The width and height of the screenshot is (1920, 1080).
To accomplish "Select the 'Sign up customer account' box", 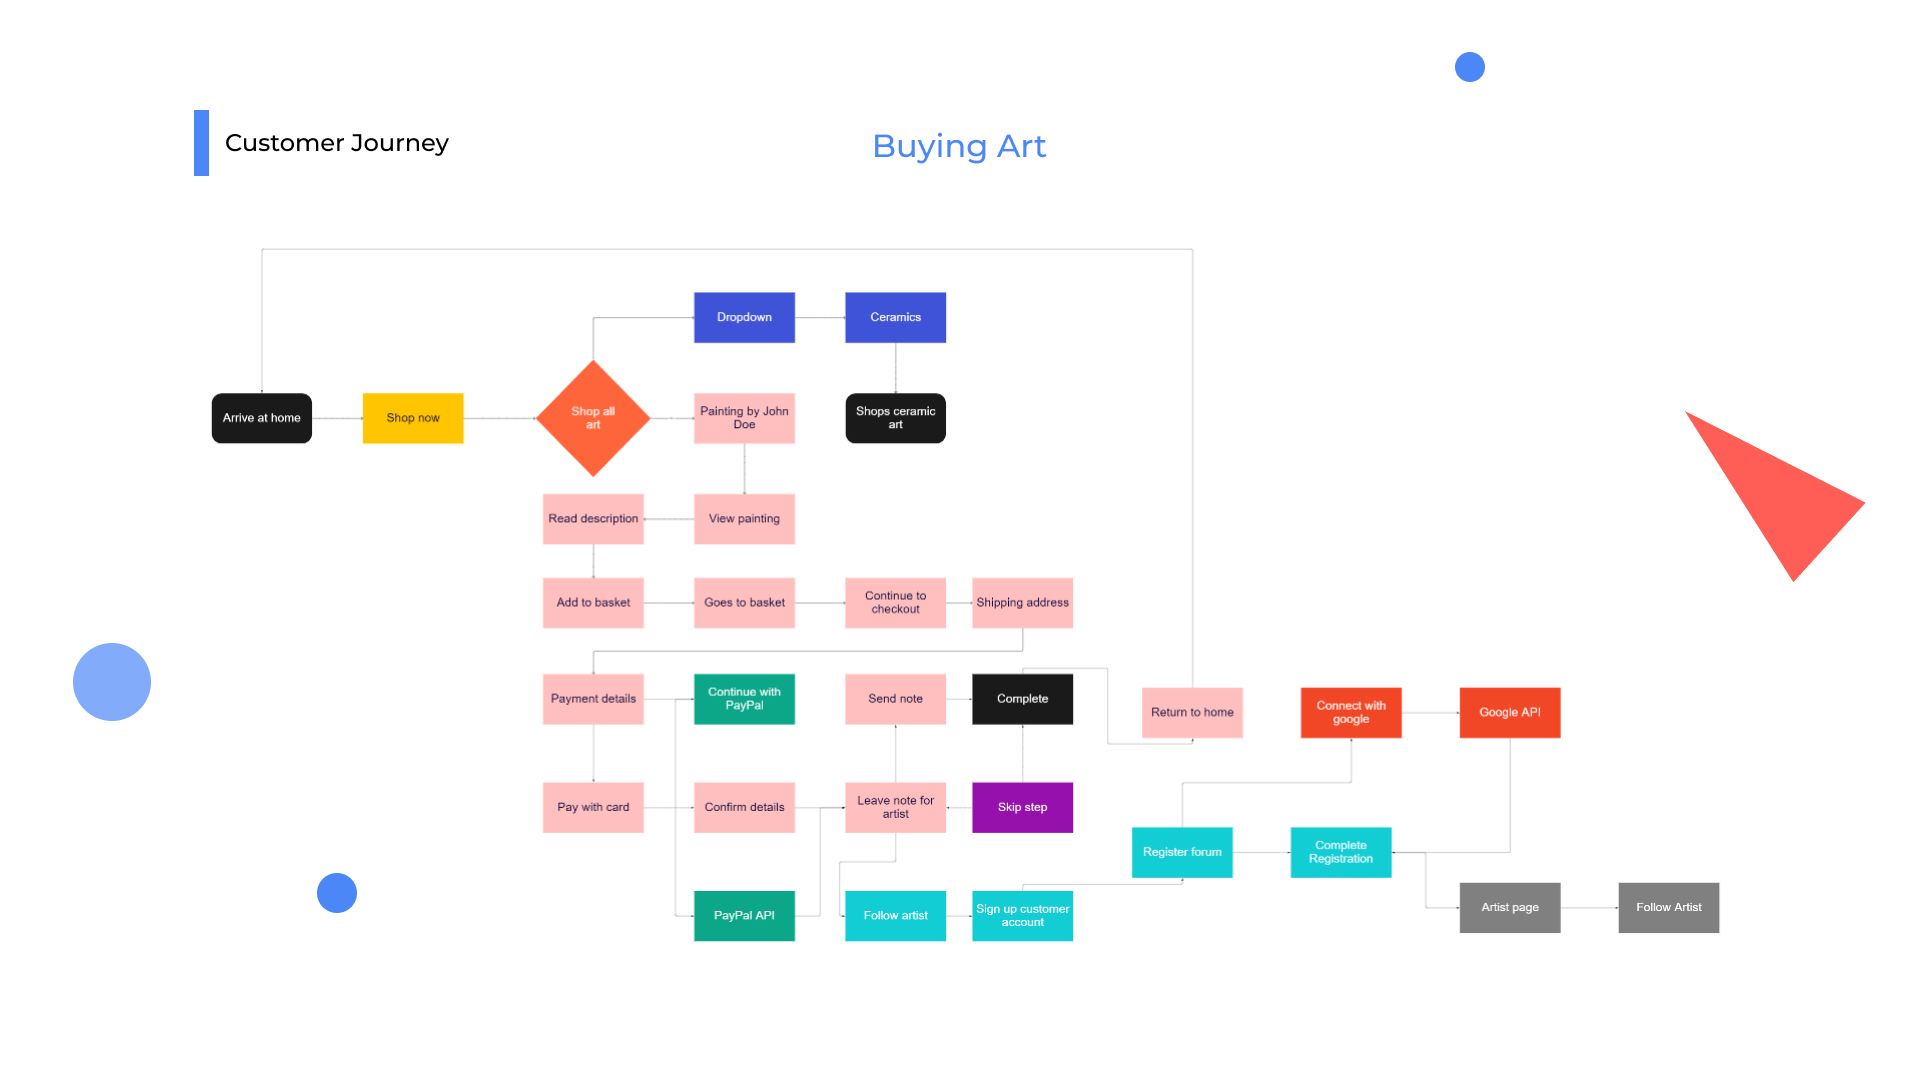I will pyautogui.click(x=1022, y=916).
